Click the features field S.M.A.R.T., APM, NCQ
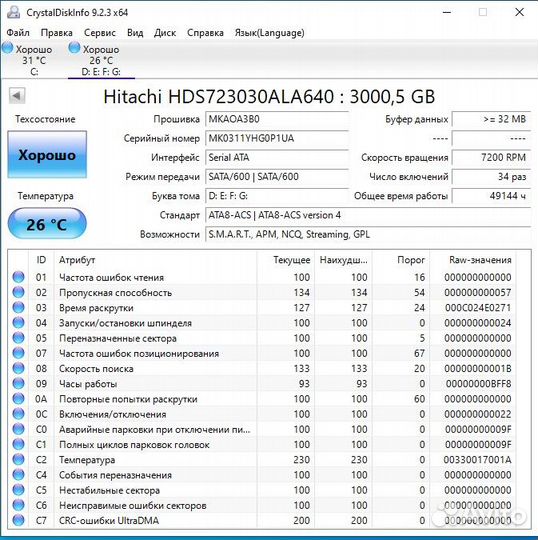538x540 pixels. coord(368,235)
